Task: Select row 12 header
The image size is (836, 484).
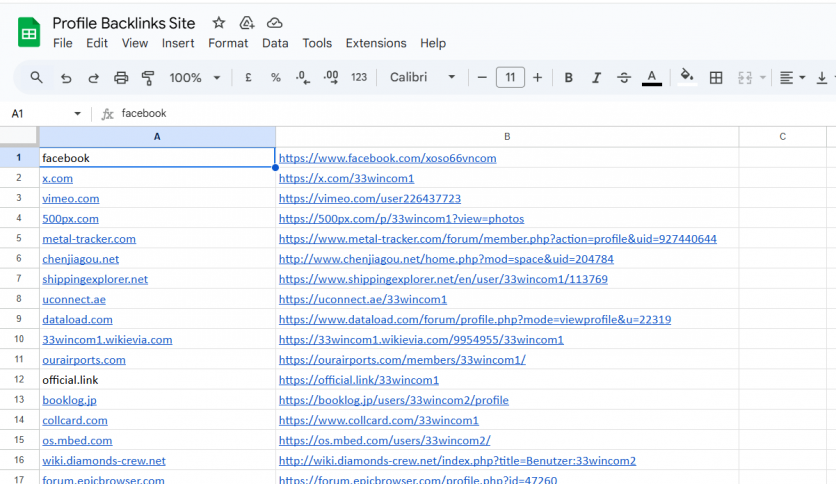Action: [x=19, y=380]
